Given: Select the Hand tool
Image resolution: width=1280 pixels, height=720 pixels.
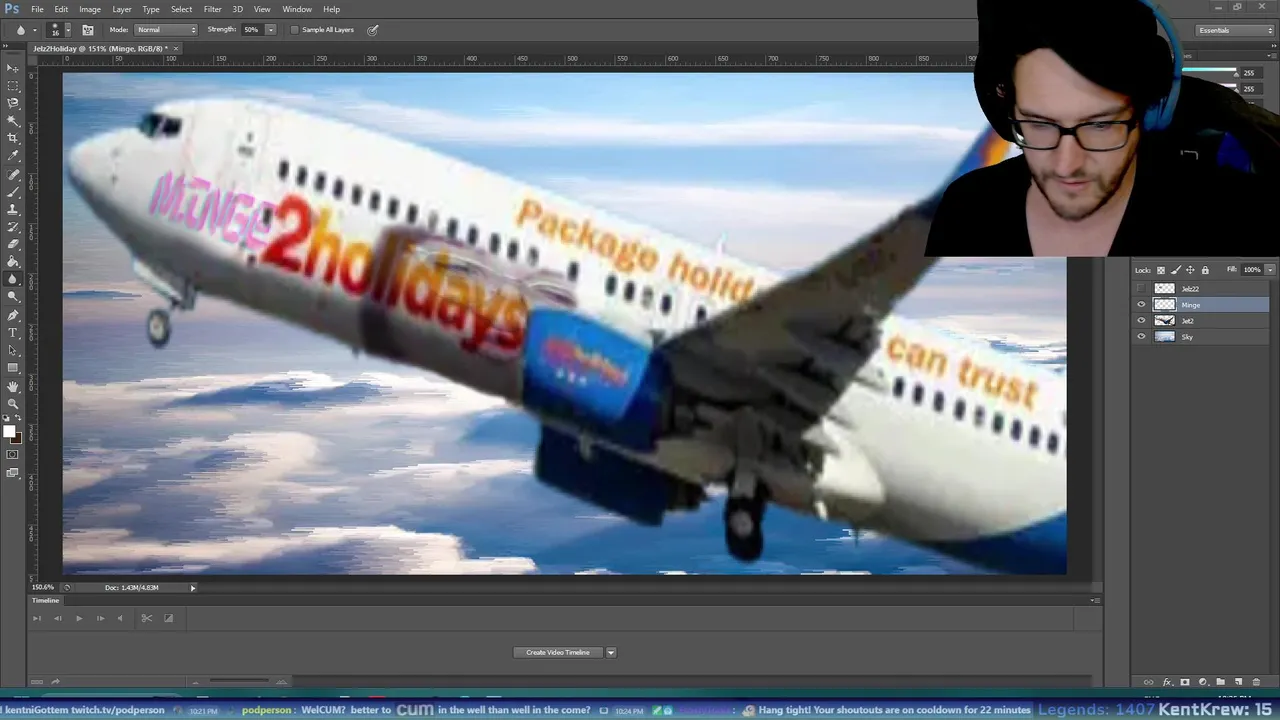Looking at the screenshot, I should pos(13,386).
